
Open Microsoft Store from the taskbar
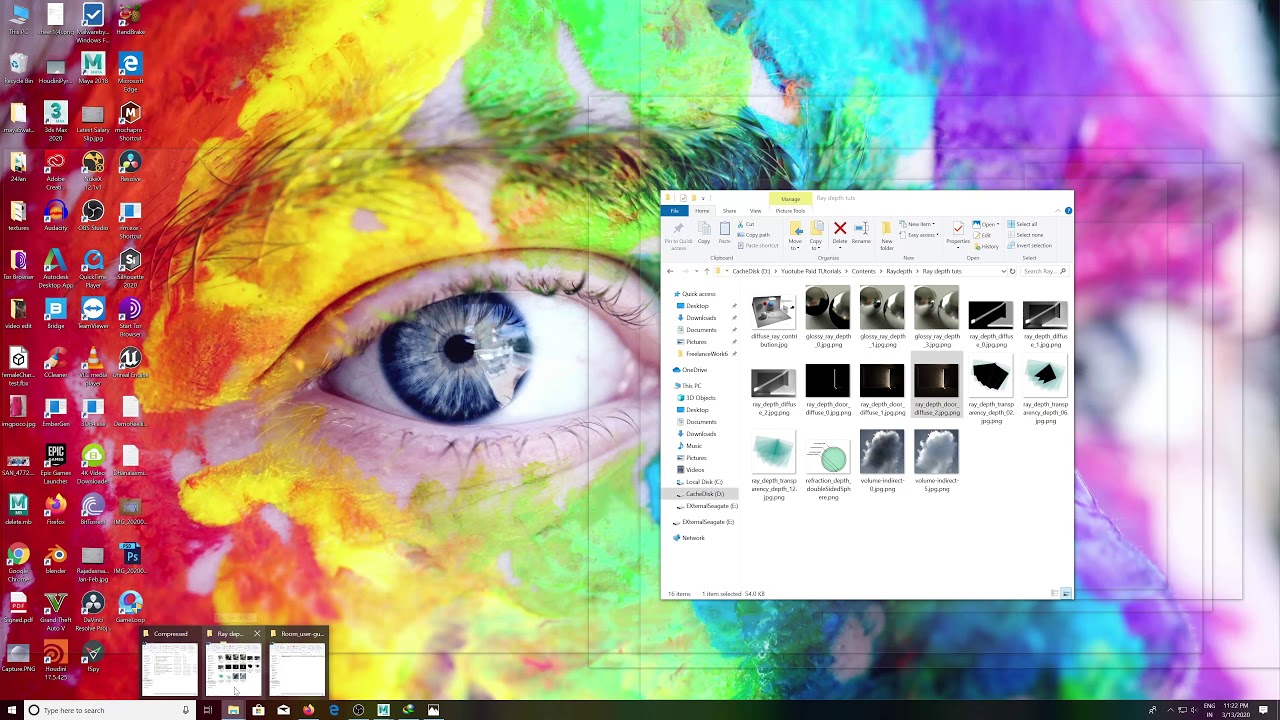[x=258, y=710]
